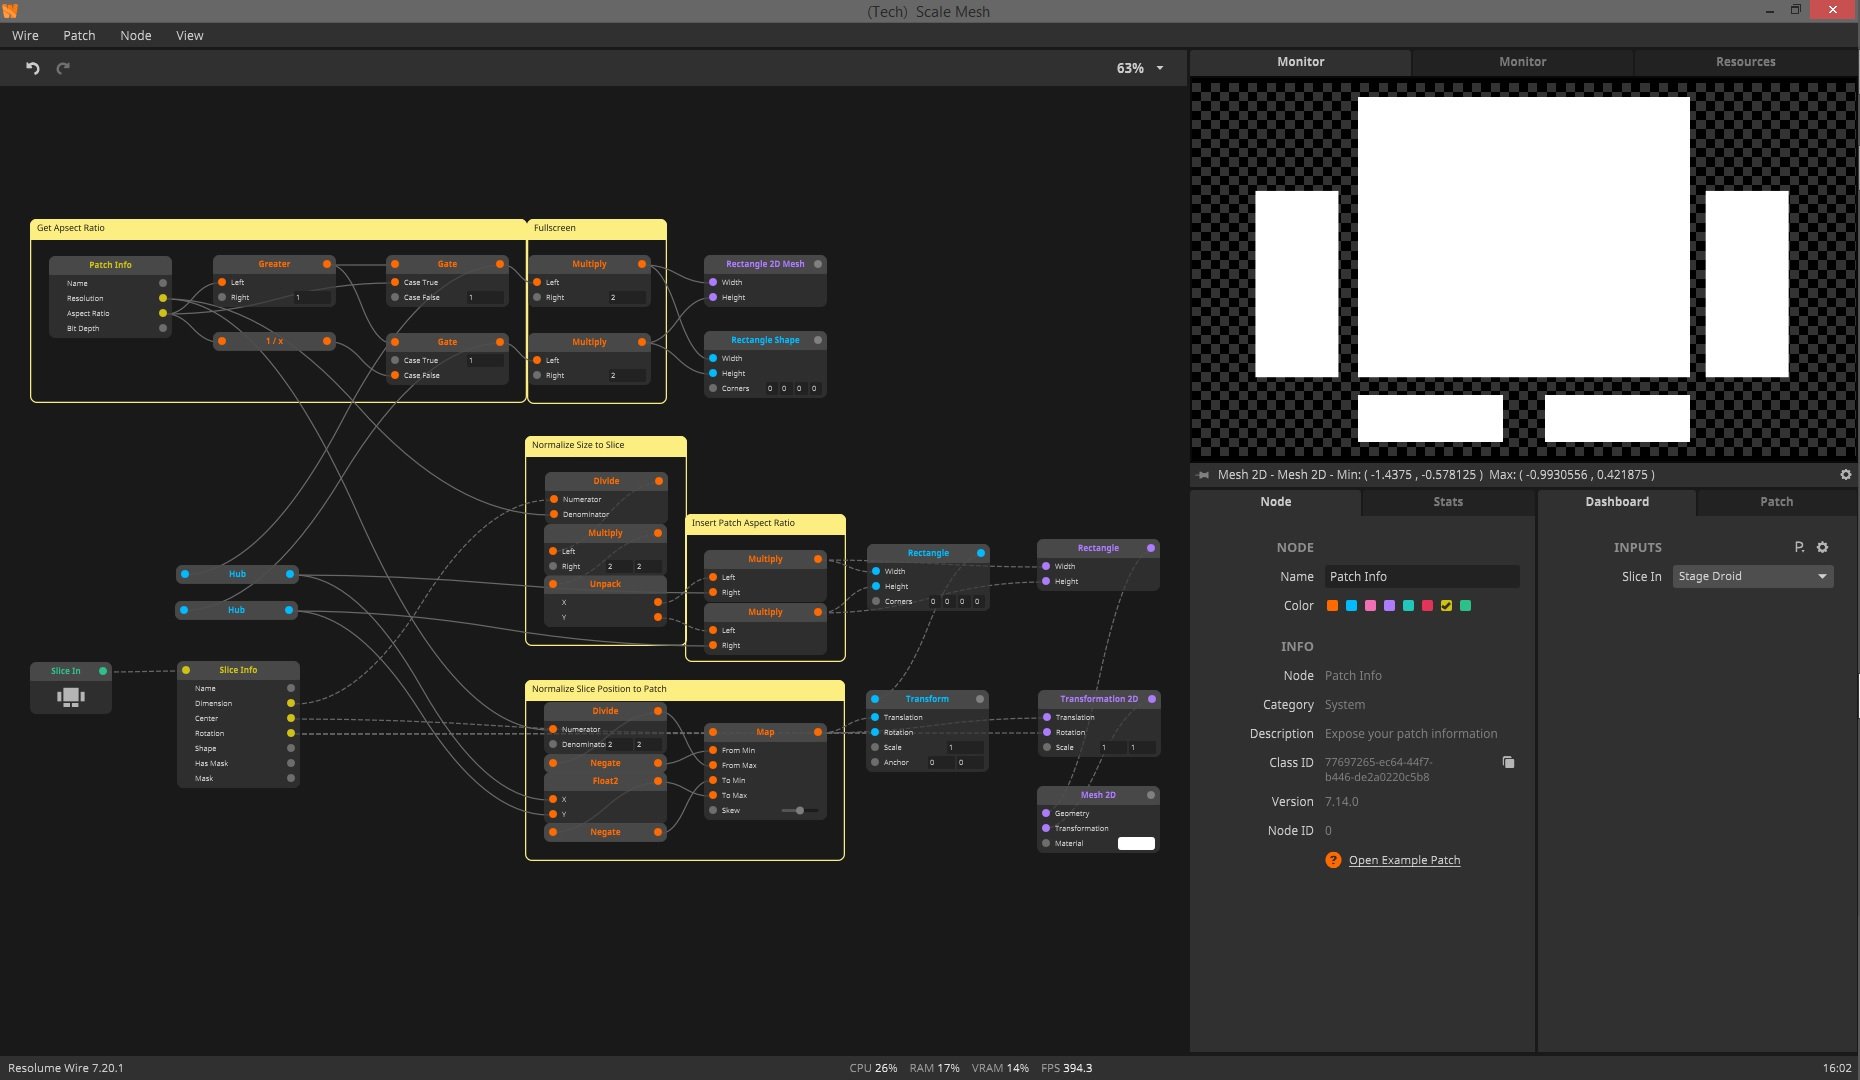
Task: Click the presets 'P.' icon beside Inputs
Action: point(1799,547)
